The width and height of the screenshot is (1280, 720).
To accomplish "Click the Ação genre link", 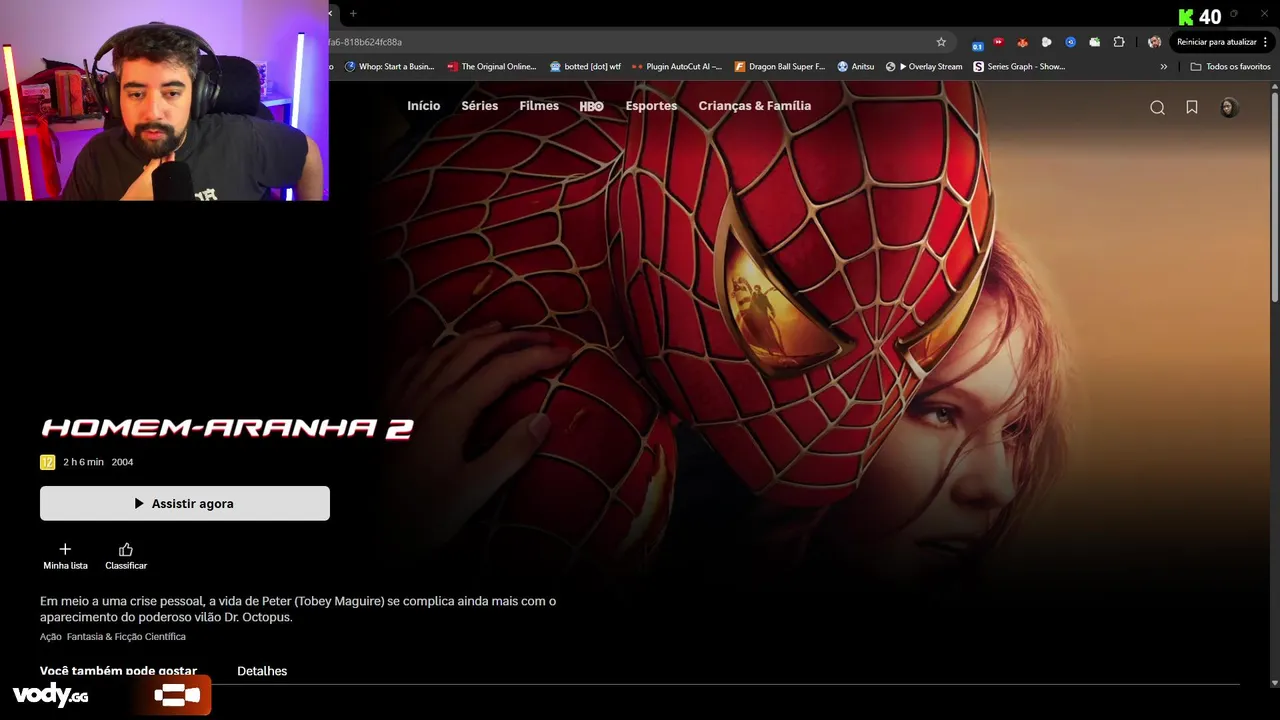I will click(x=51, y=637).
